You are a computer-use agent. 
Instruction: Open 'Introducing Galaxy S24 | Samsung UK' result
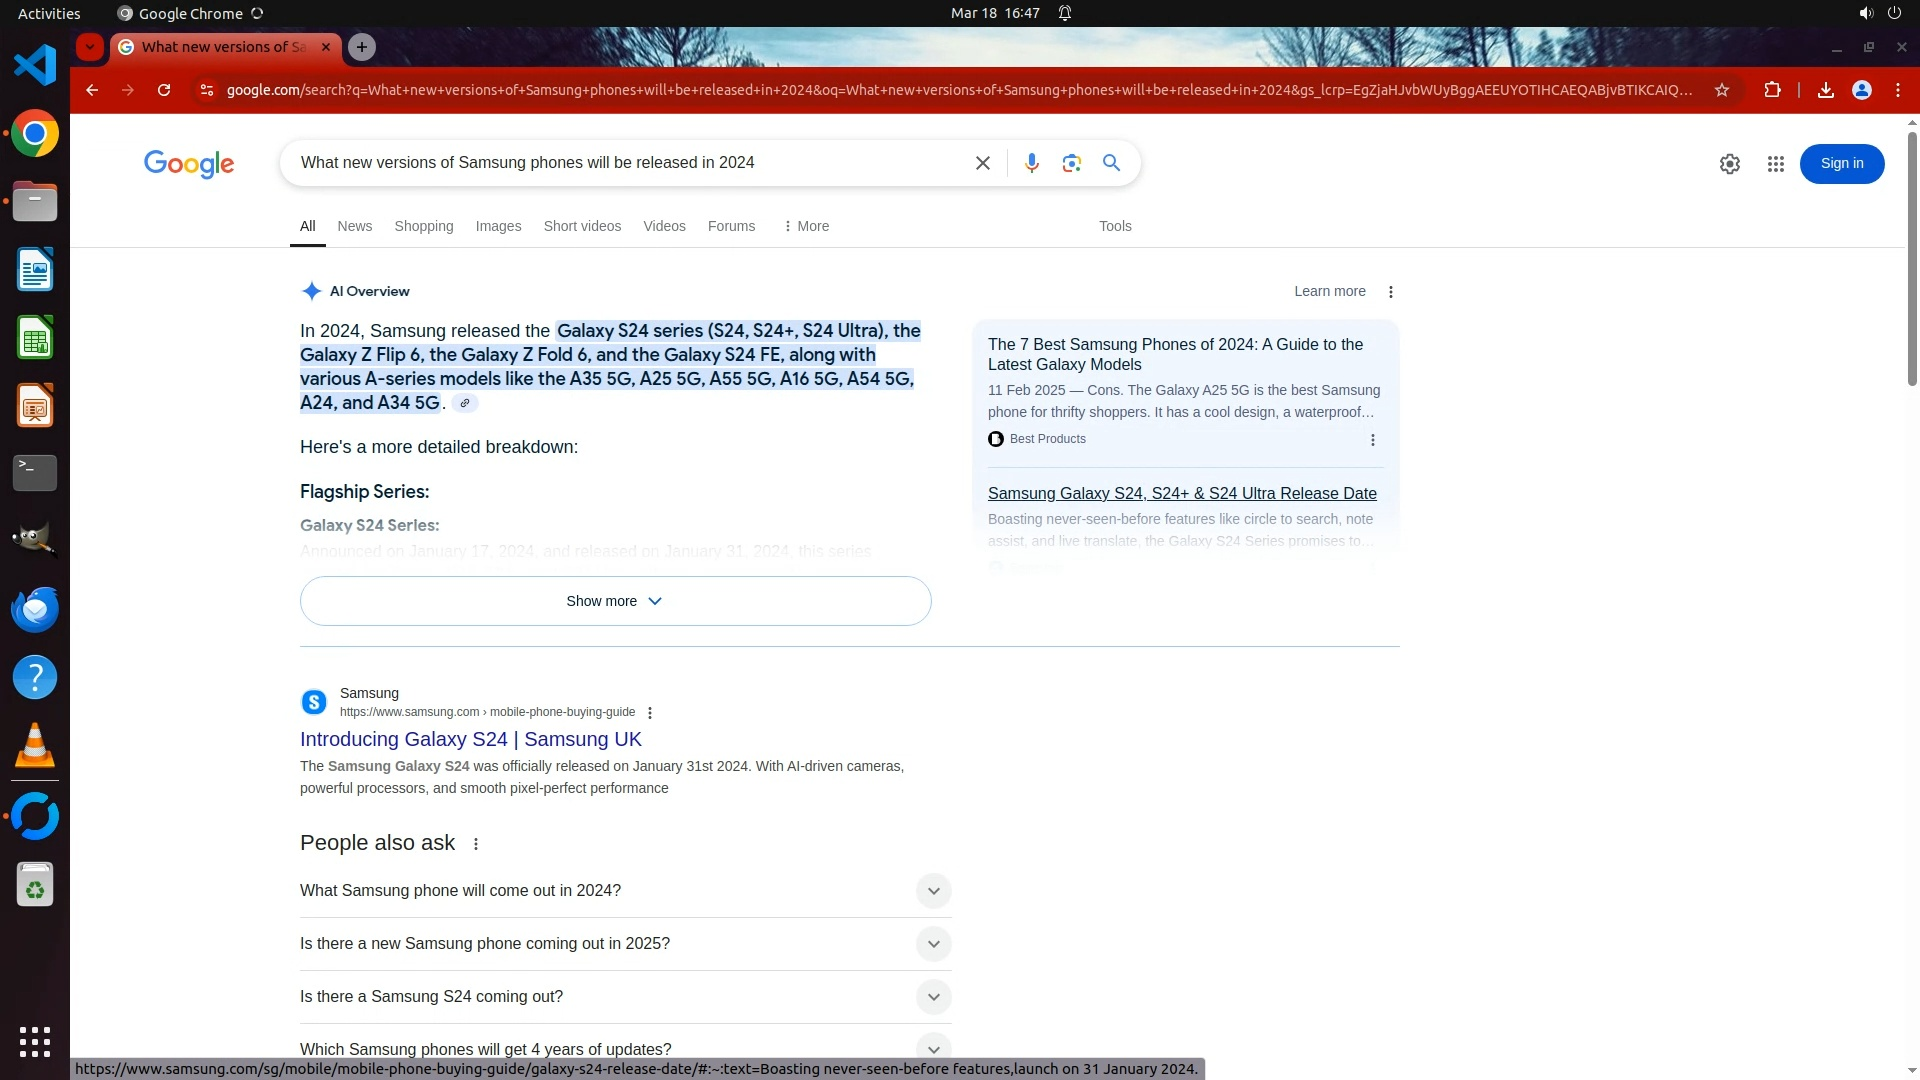(470, 739)
